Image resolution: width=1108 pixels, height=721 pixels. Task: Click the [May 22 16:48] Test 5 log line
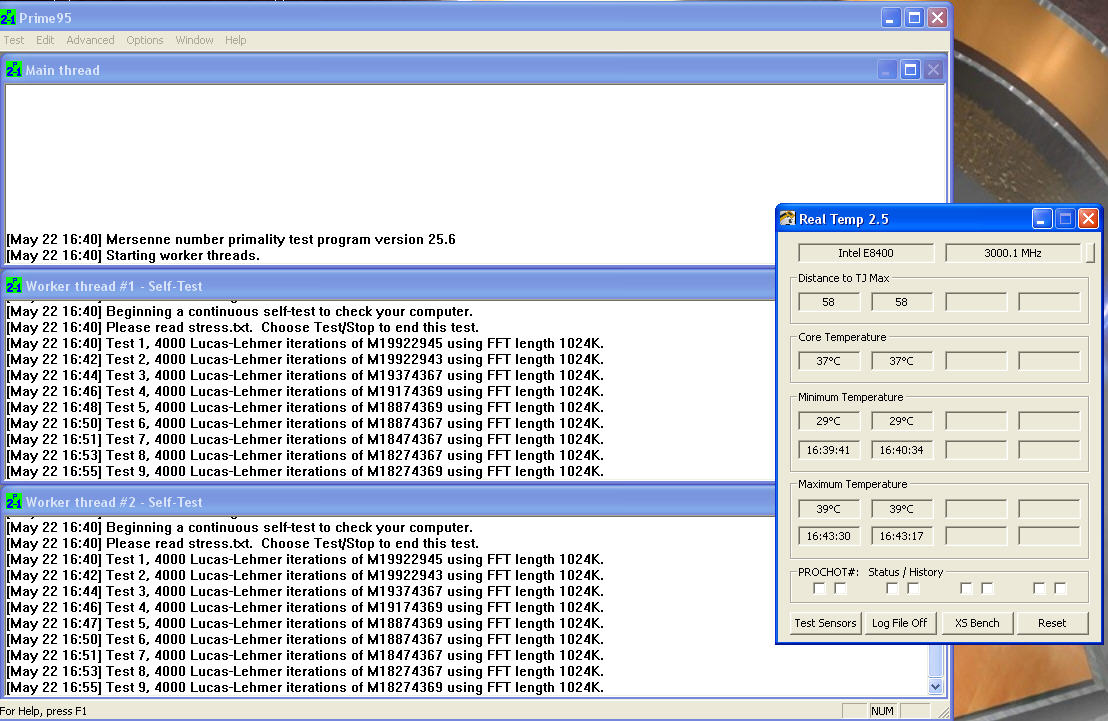click(305, 407)
